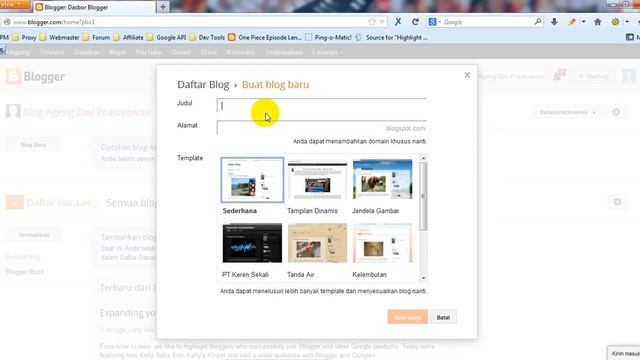This screenshot has width=640, height=360.
Task: Click Terjemahan in Google bar
Action: tap(284, 52)
